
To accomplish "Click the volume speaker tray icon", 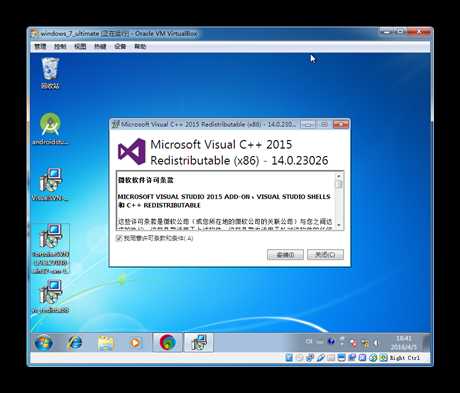I will [x=377, y=343].
